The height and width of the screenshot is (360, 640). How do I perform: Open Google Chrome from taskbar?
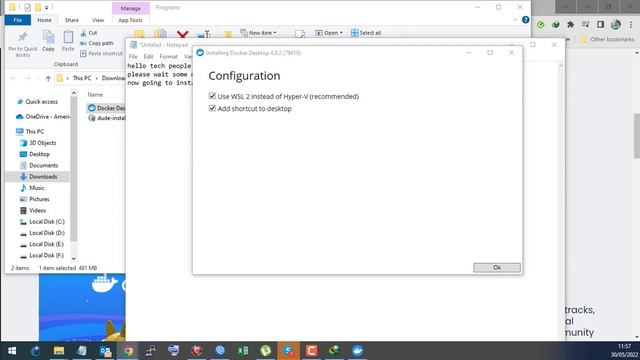[128, 351]
